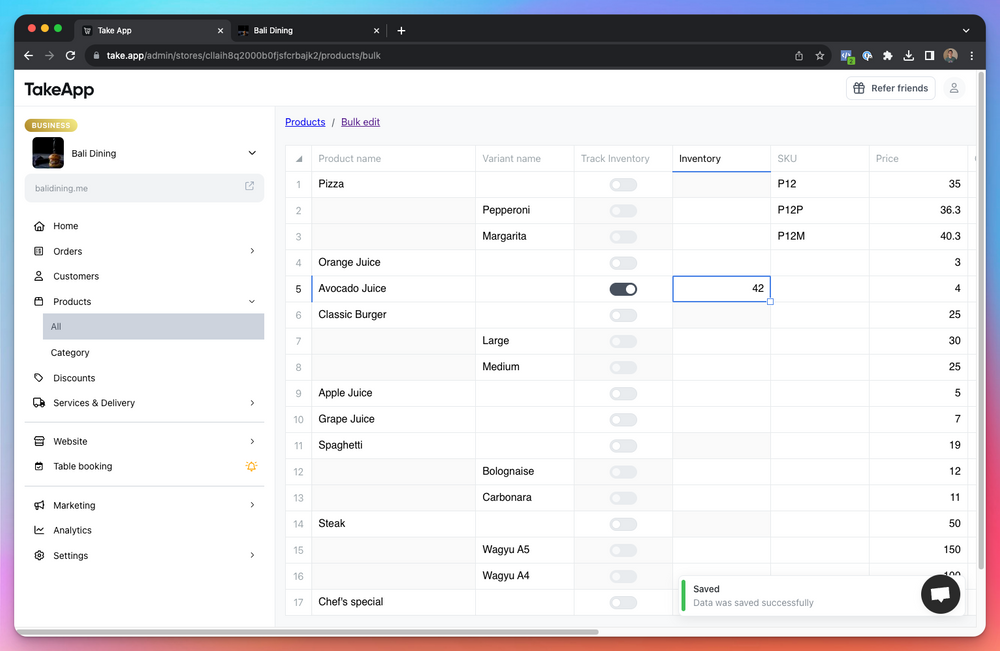Select Category under Products

70,353
